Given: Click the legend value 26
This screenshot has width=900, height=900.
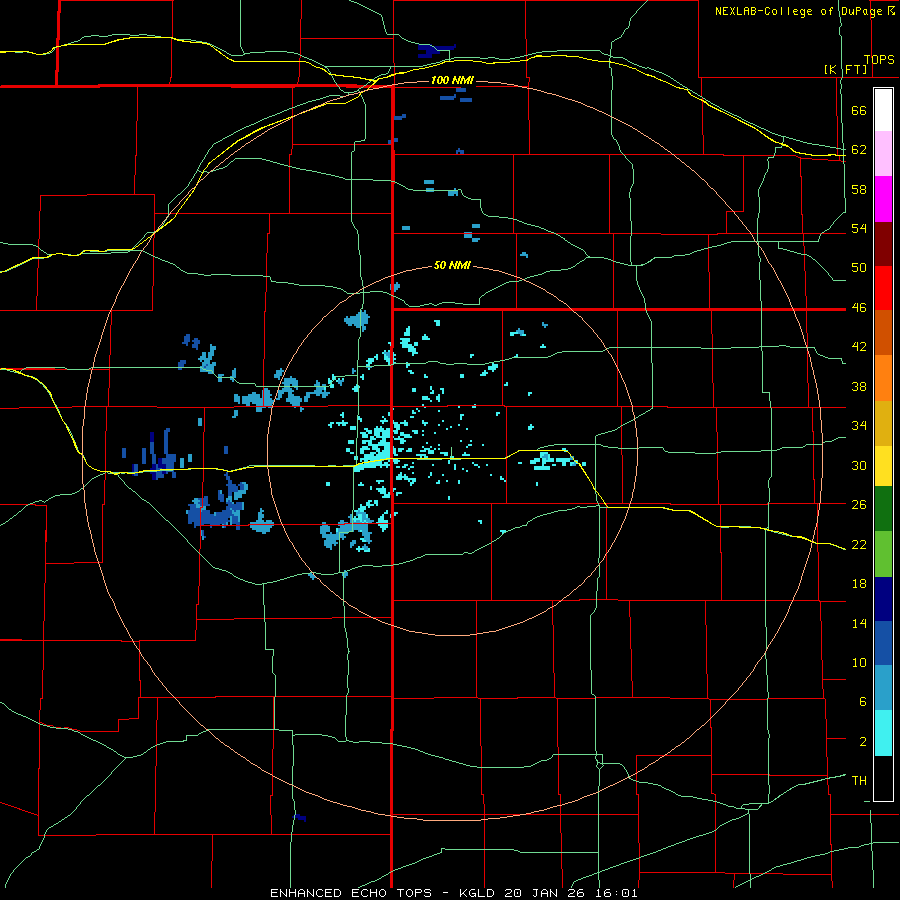Looking at the screenshot, I should [x=859, y=505].
